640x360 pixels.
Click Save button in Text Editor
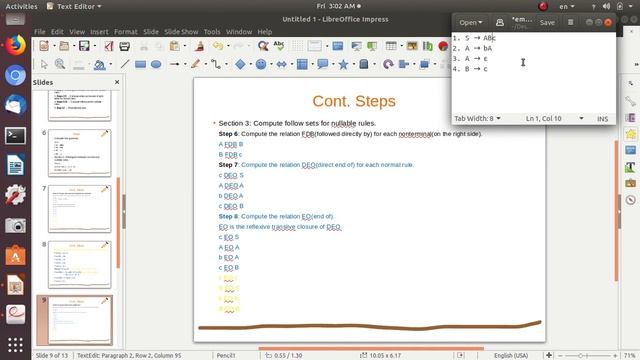point(547,22)
